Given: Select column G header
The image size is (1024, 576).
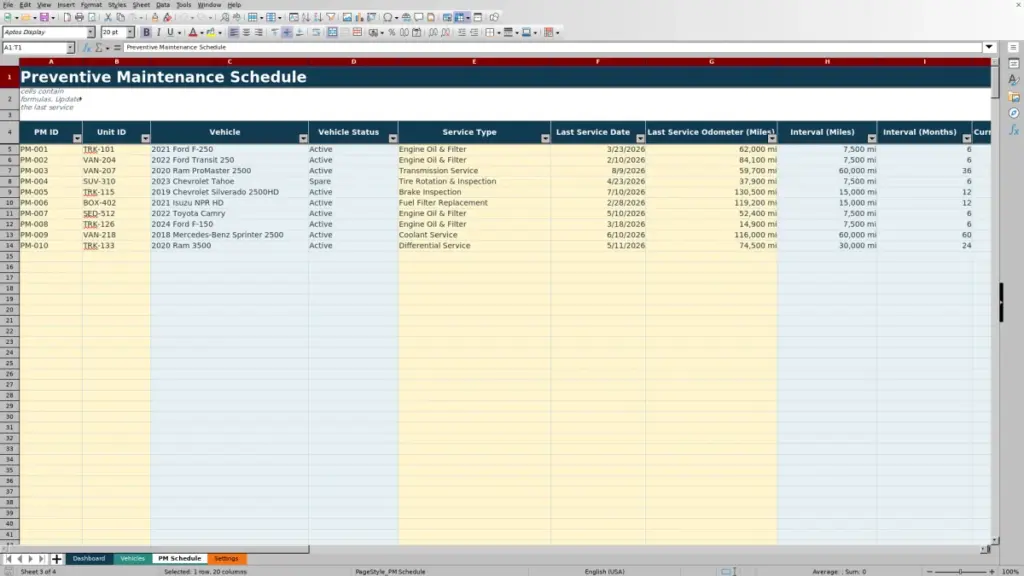Looking at the screenshot, I should point(712,62).
